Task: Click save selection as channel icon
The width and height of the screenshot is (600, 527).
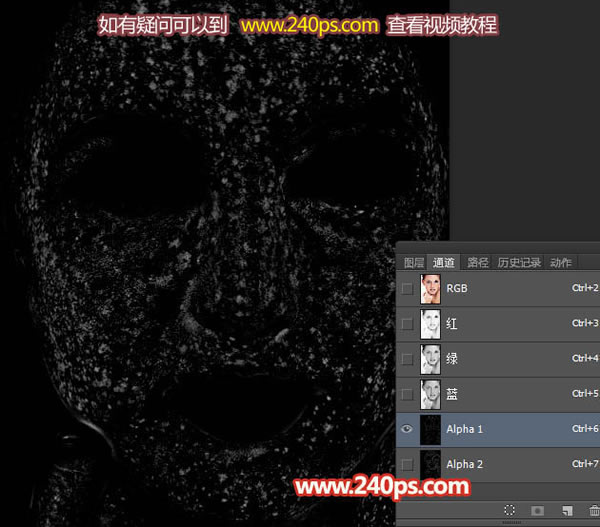Action: (537, 511)
